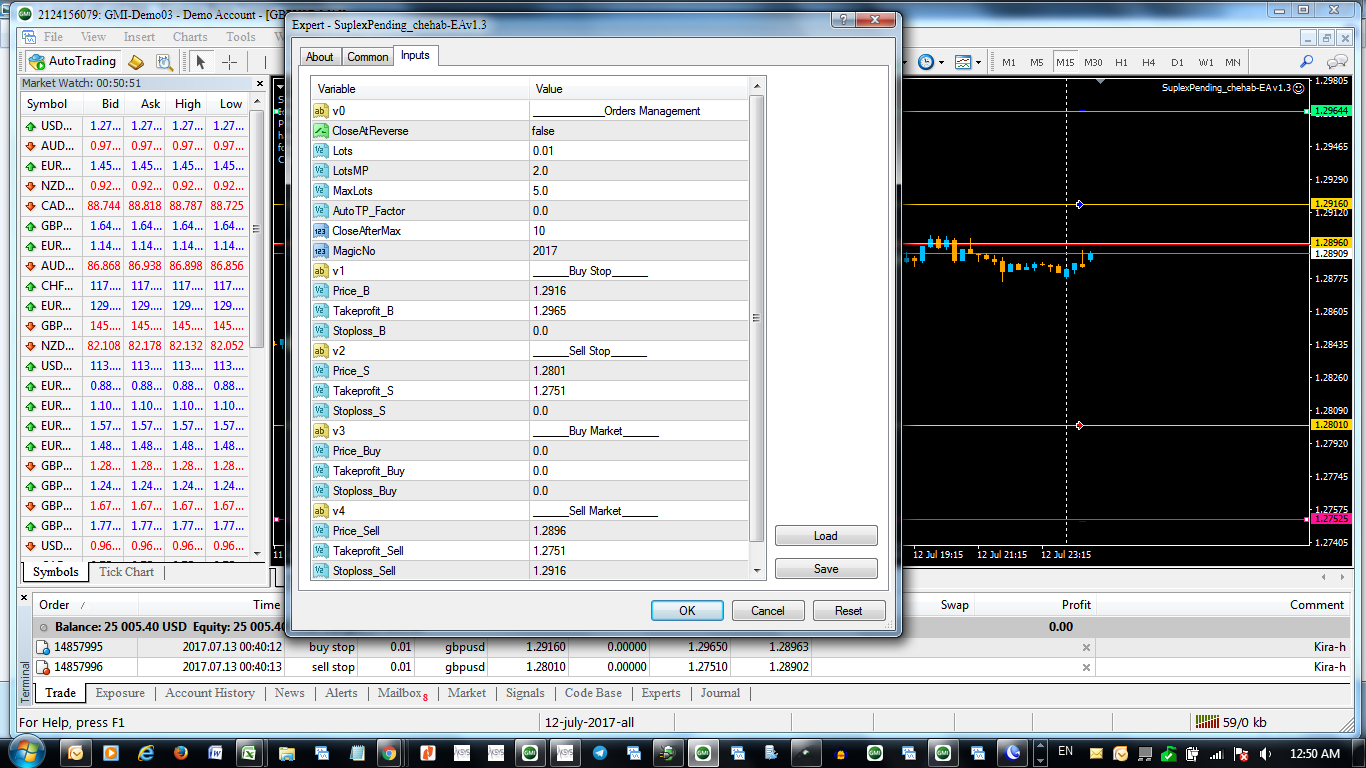Switch to the Tick Chart tab
1366x768 pixels.
click(x=126, y=572)
